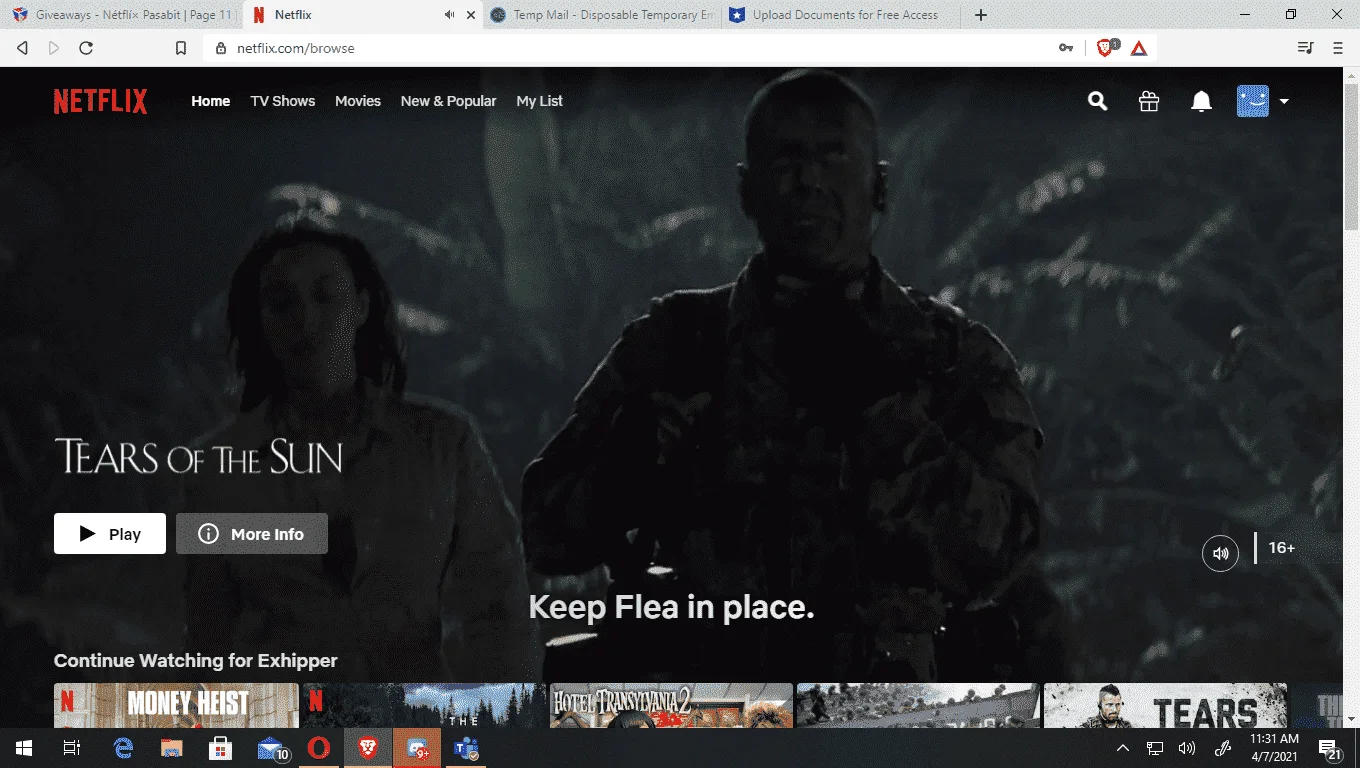Screen dimensions: 1360x768
Task: Show Netflix notifications bell
Action: [1201, 101]
